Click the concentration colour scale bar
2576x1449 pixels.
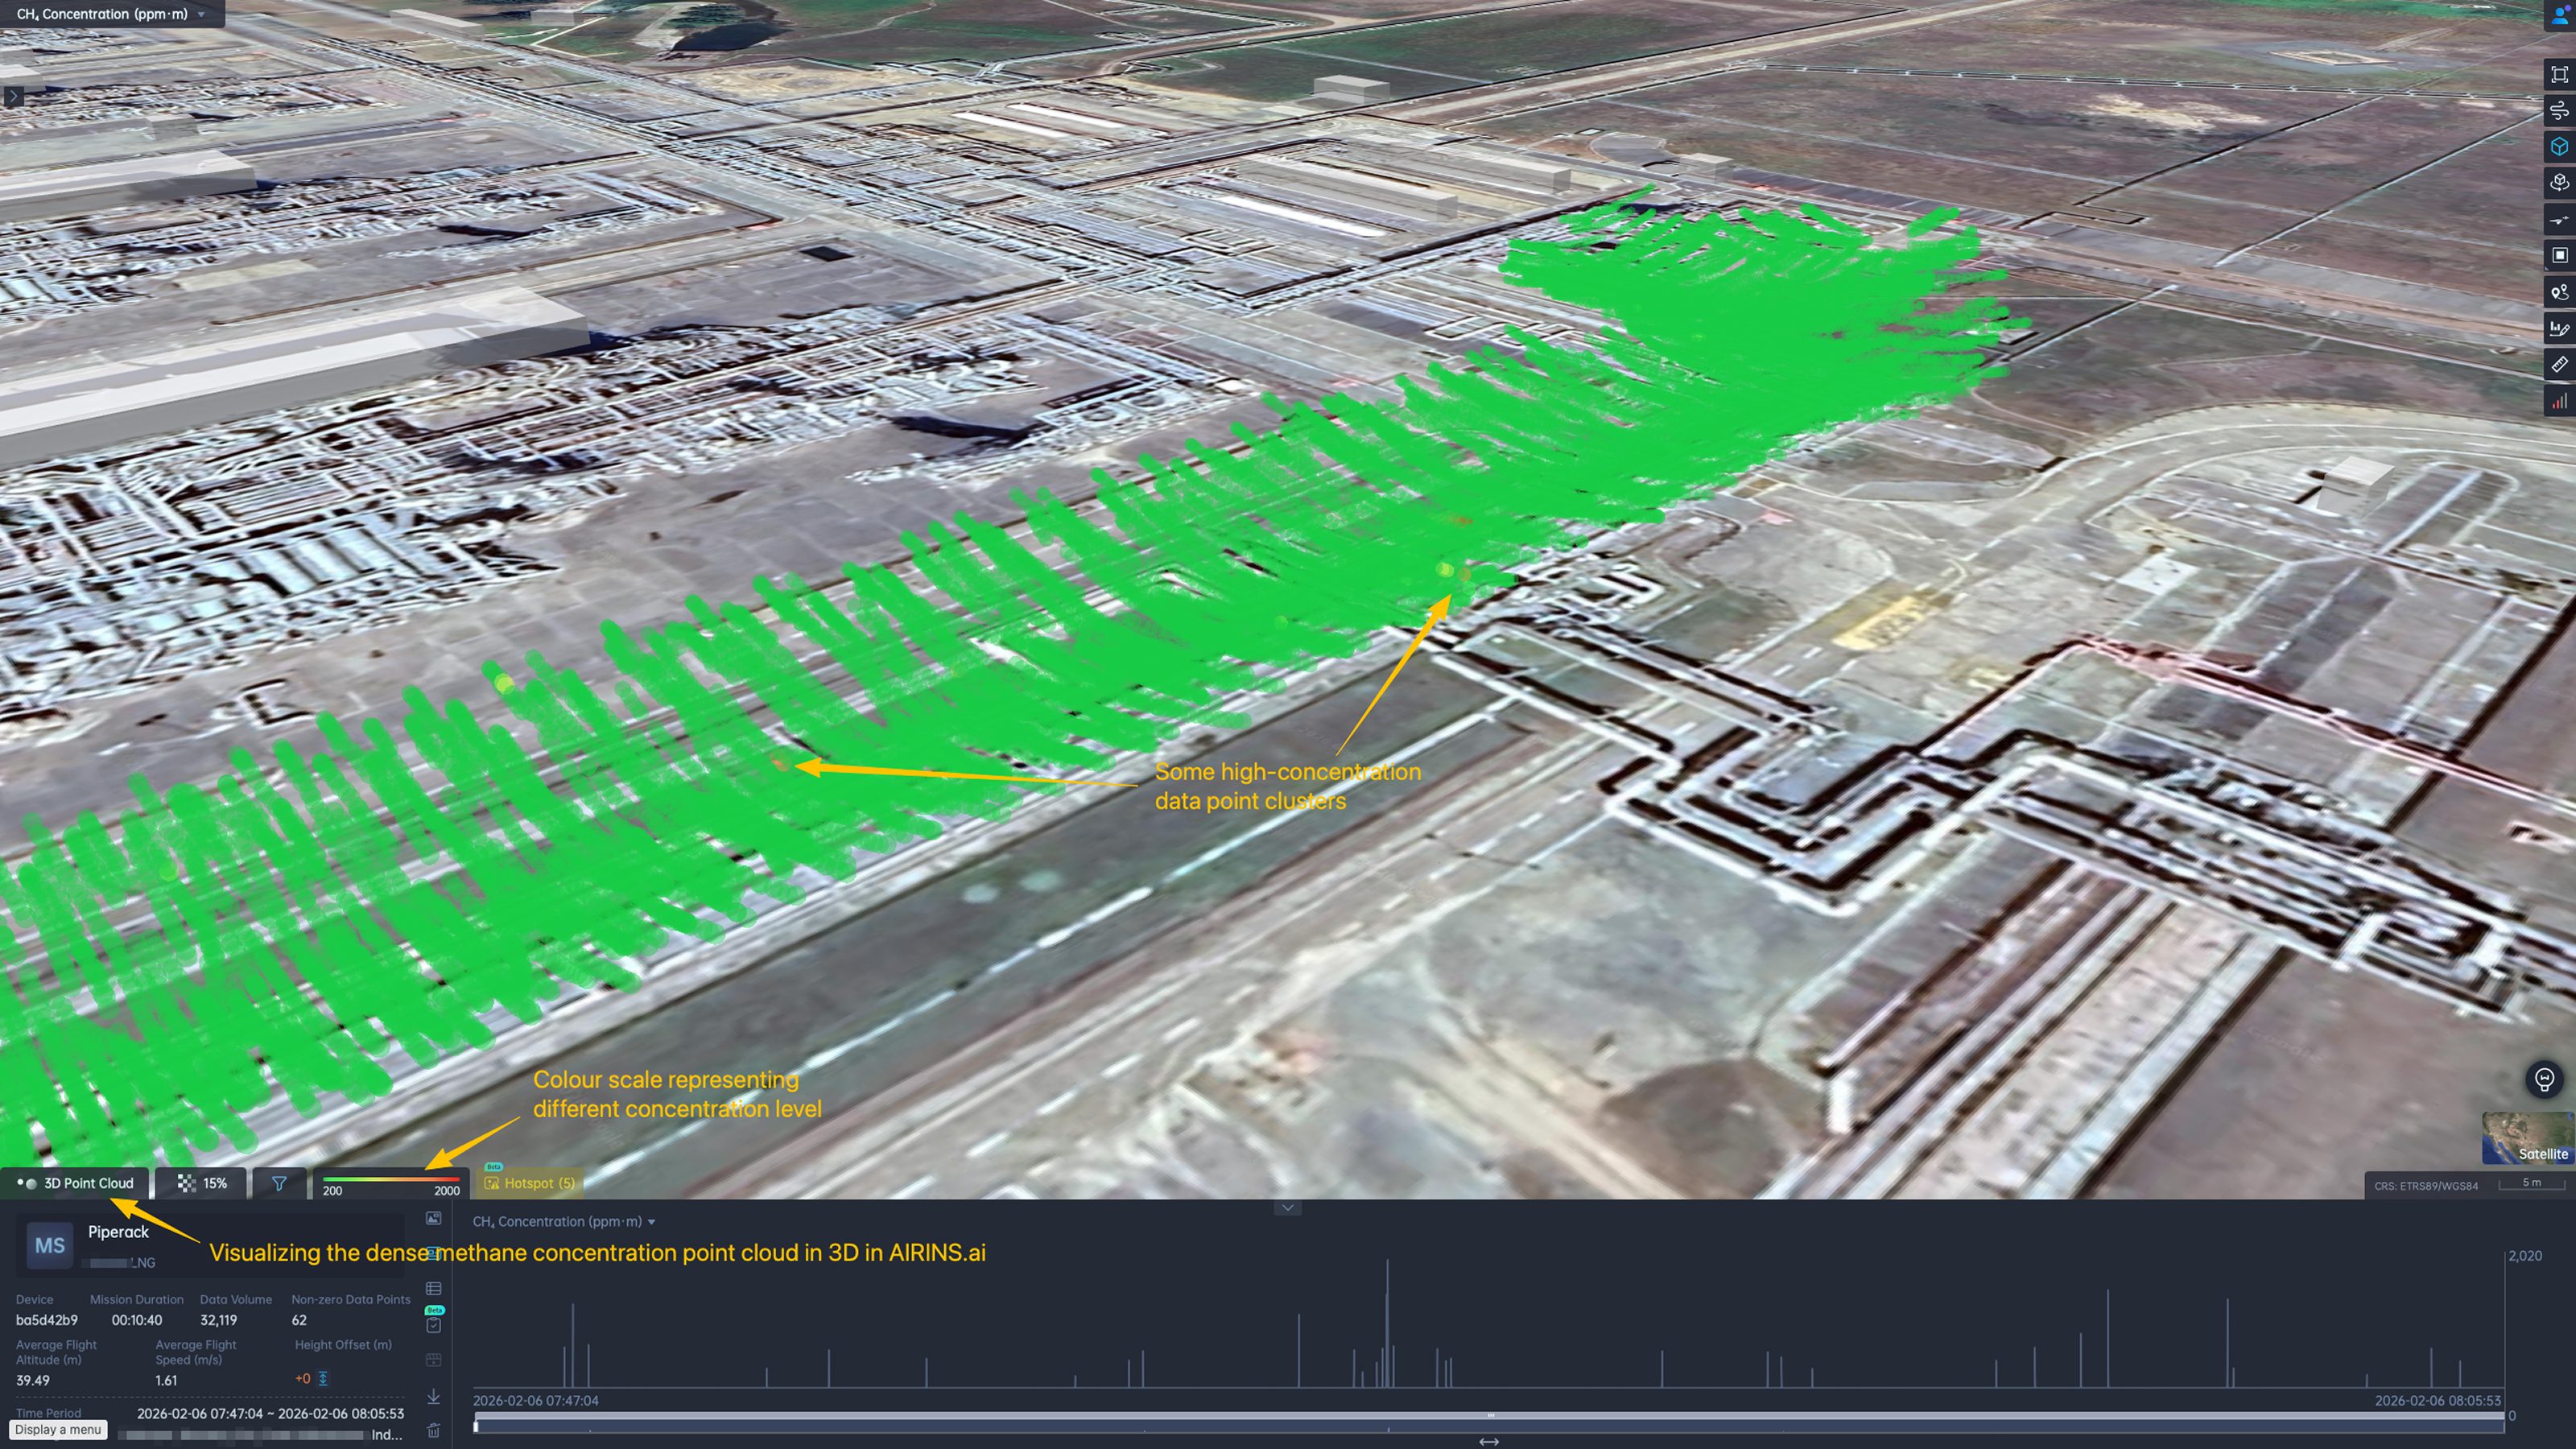[391, 1181]
